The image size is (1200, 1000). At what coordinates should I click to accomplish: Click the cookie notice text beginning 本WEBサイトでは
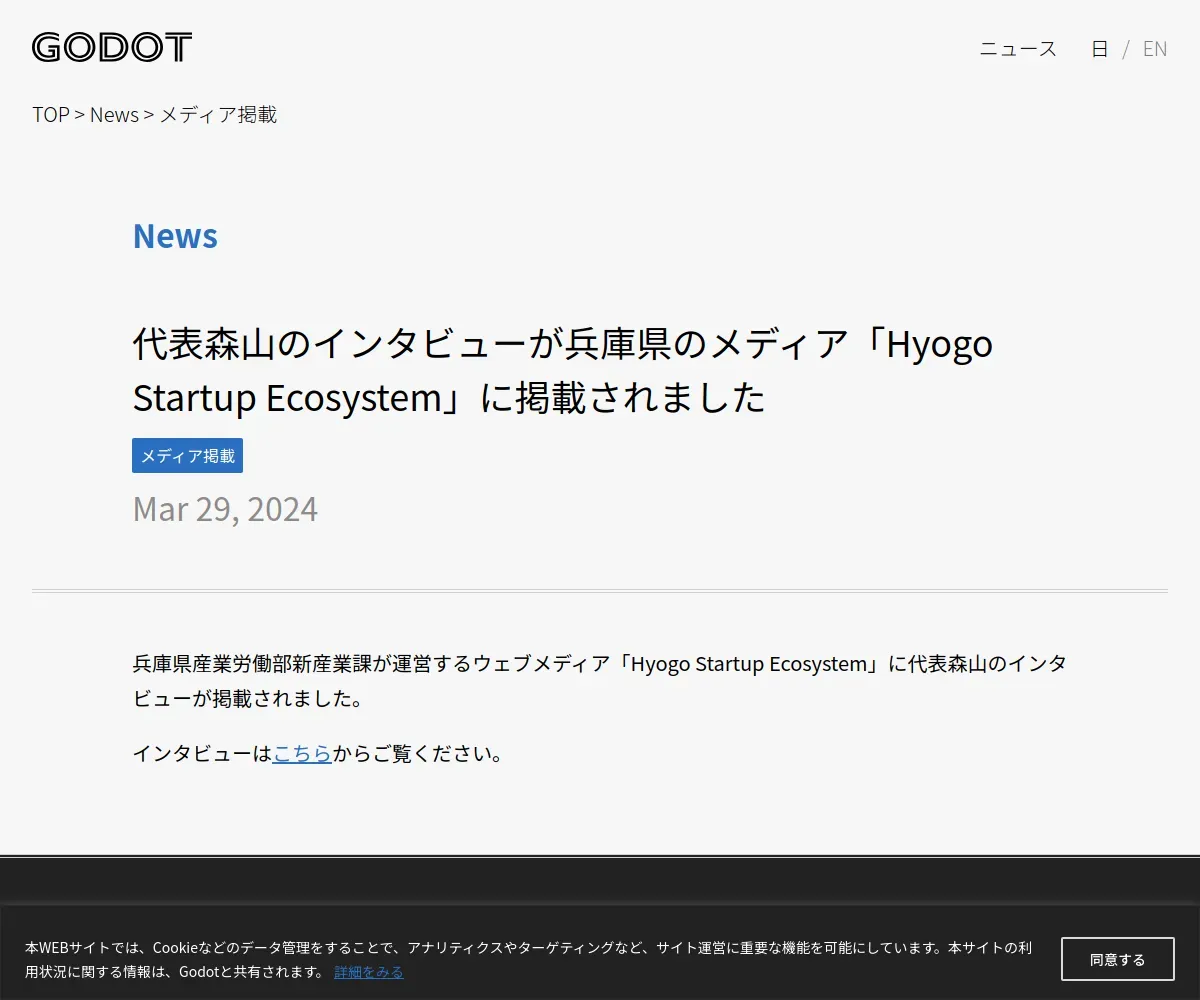point(528,959)
